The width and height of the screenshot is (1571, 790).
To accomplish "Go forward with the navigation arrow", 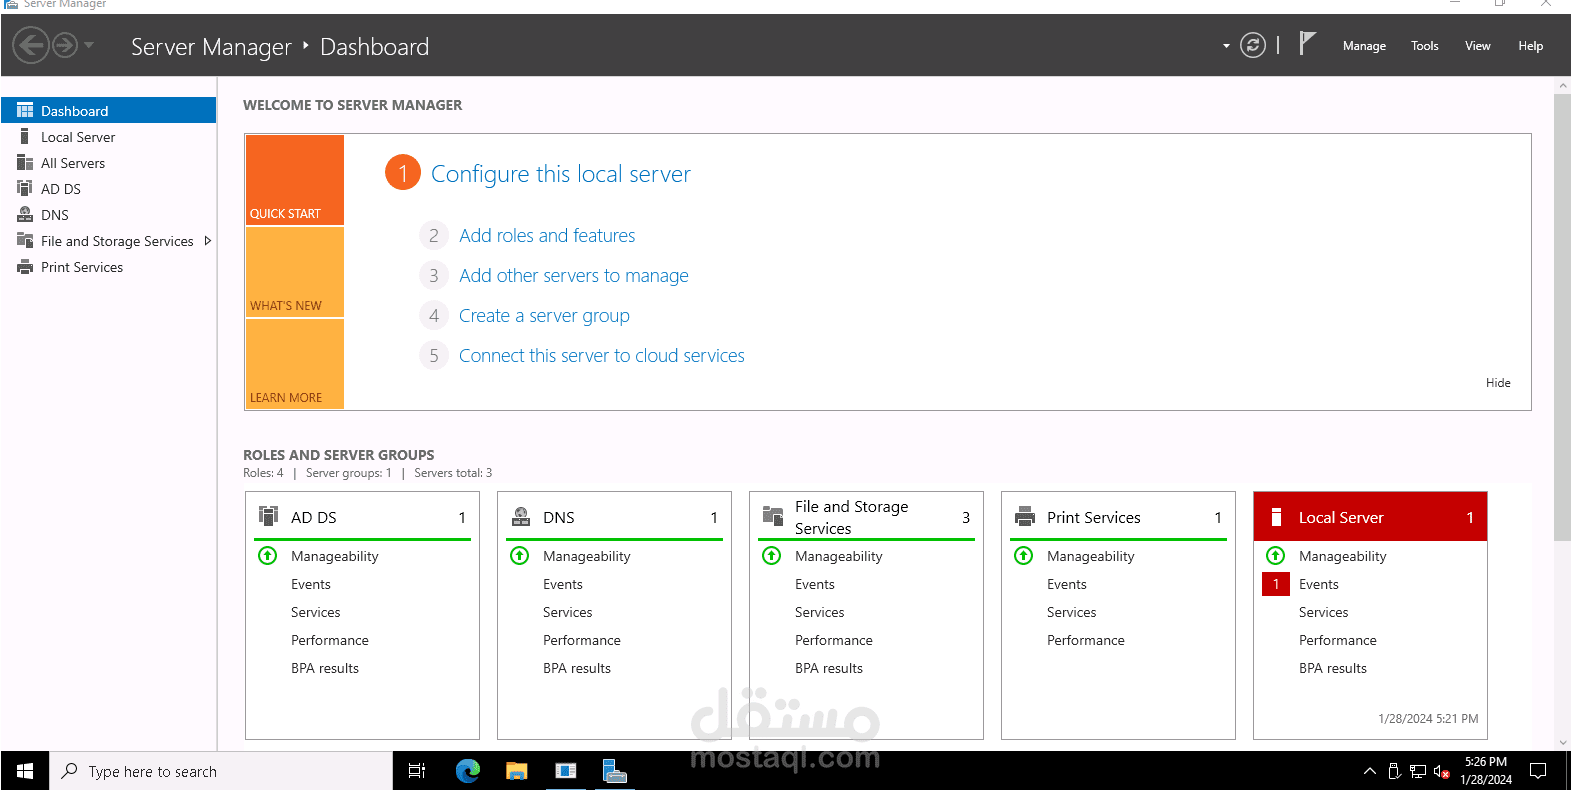I will 65,45.
